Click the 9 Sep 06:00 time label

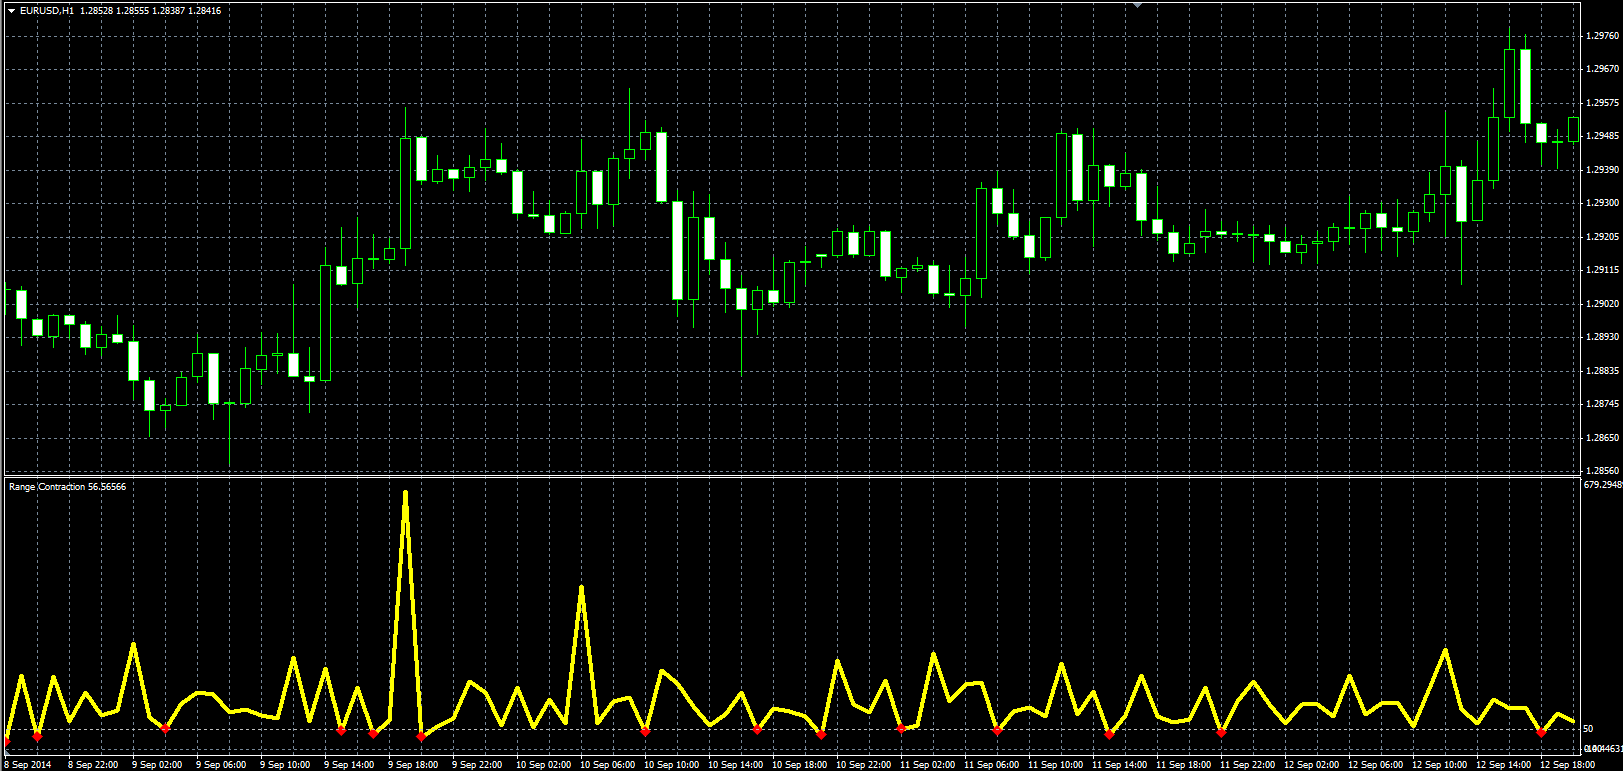coord(221,765)
